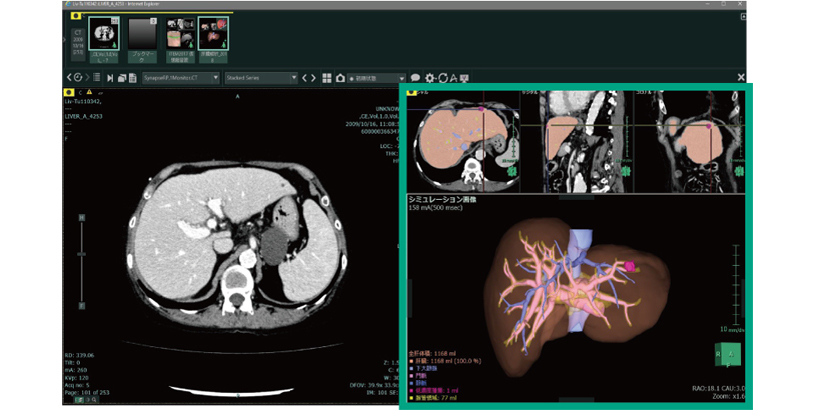Image resolution: width=816 pixels, height=410 pixels.
Task: Click the expand icon at top-right of thumbnail strip
Action: [x=743, y=17]
